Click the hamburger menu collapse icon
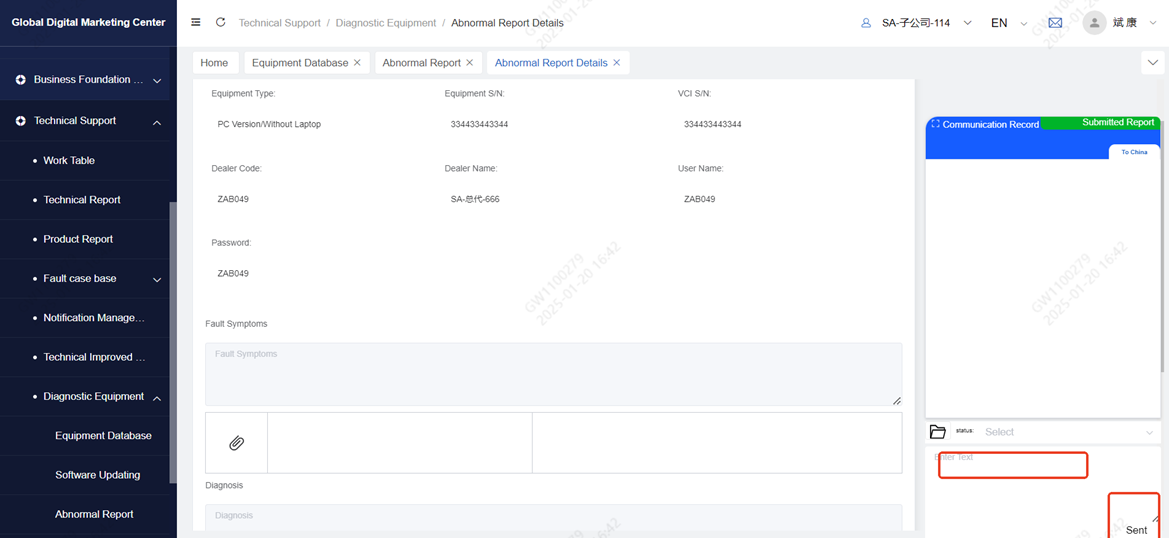 (x=196, y=22)
